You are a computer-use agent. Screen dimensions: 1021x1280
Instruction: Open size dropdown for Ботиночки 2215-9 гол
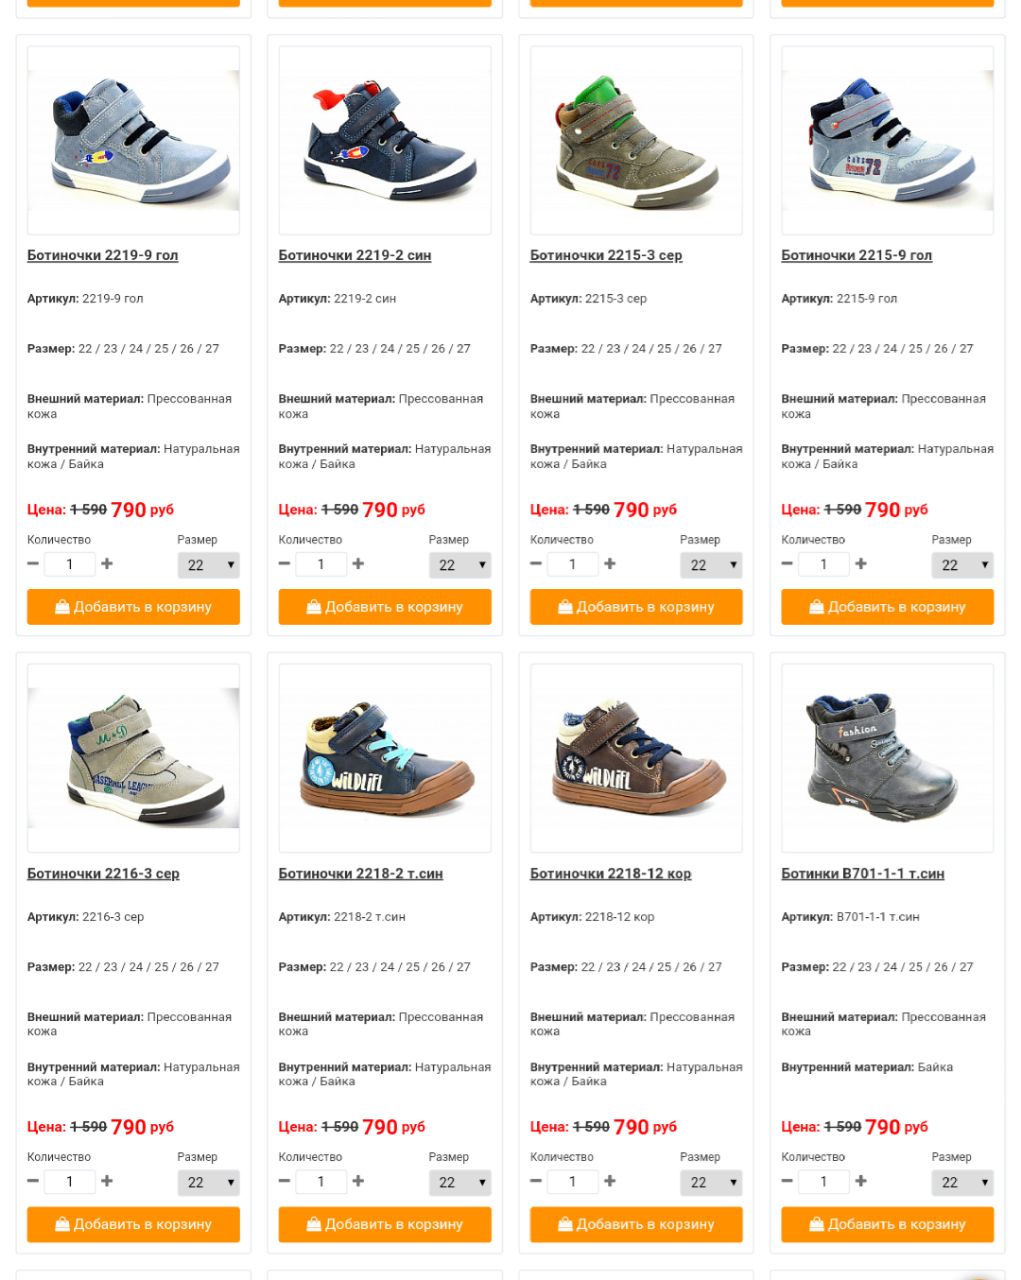click(x=963, y=565)
